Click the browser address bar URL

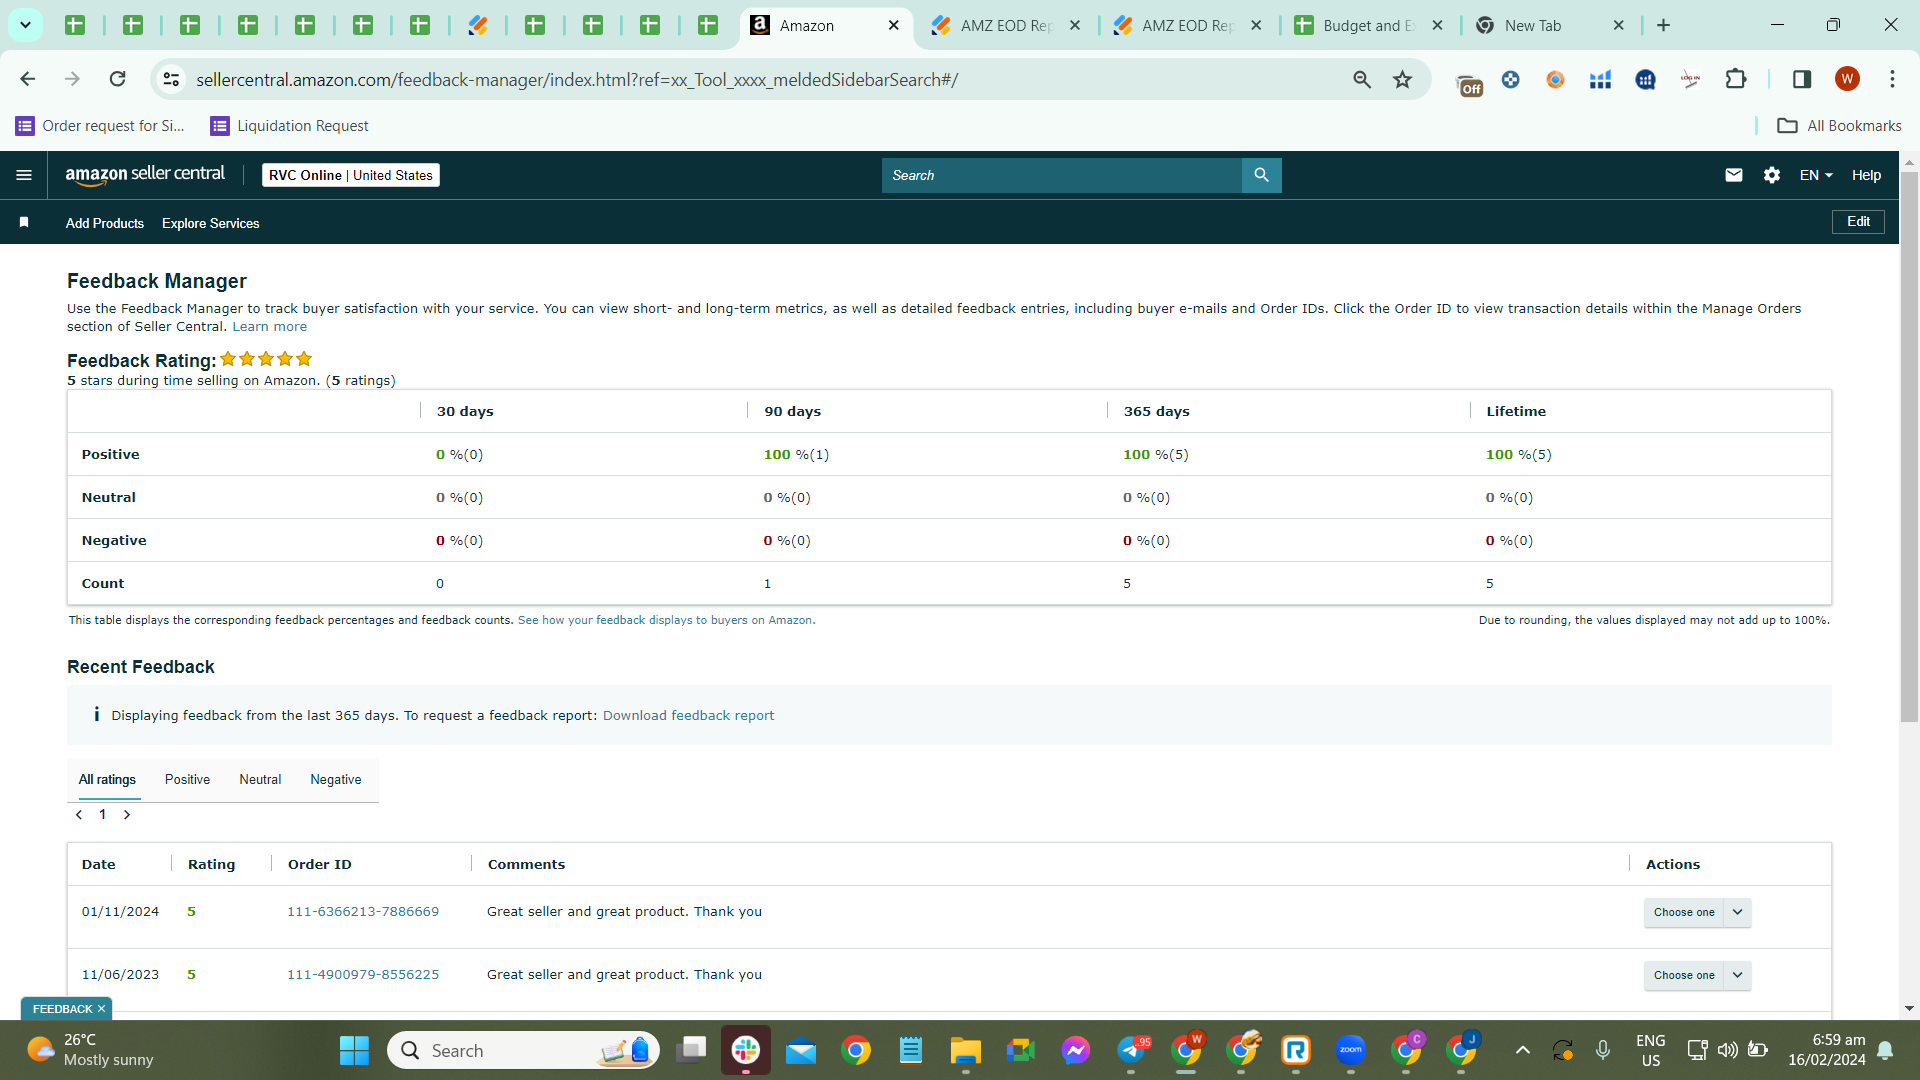coord(577,79)
